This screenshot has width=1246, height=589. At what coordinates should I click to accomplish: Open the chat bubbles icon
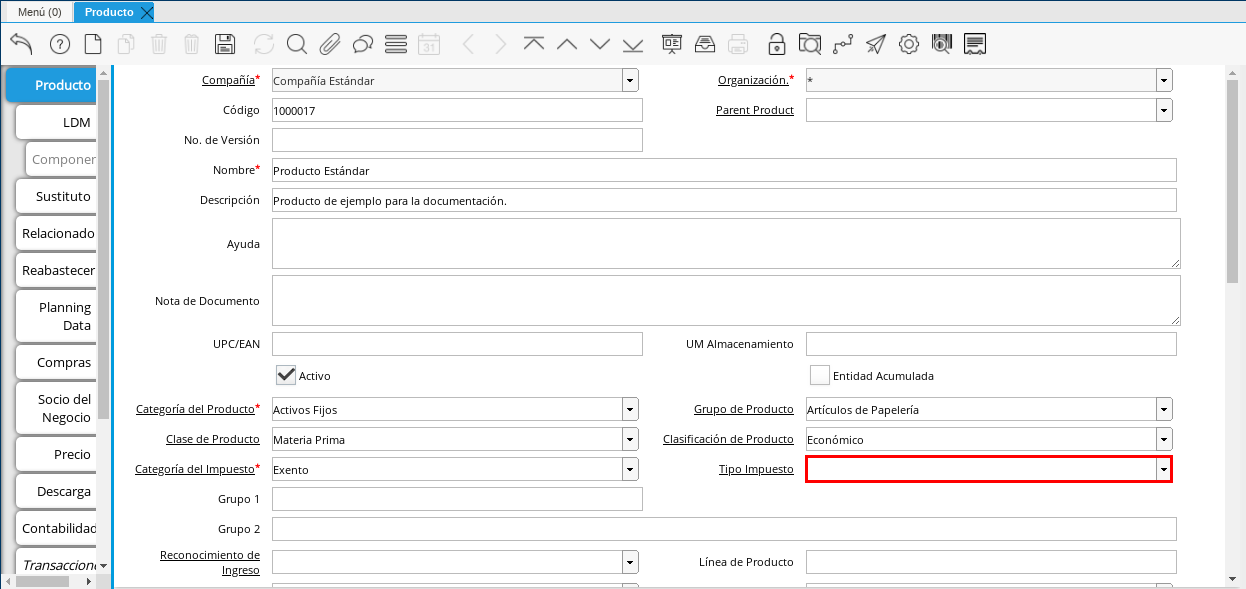point(363,44)
